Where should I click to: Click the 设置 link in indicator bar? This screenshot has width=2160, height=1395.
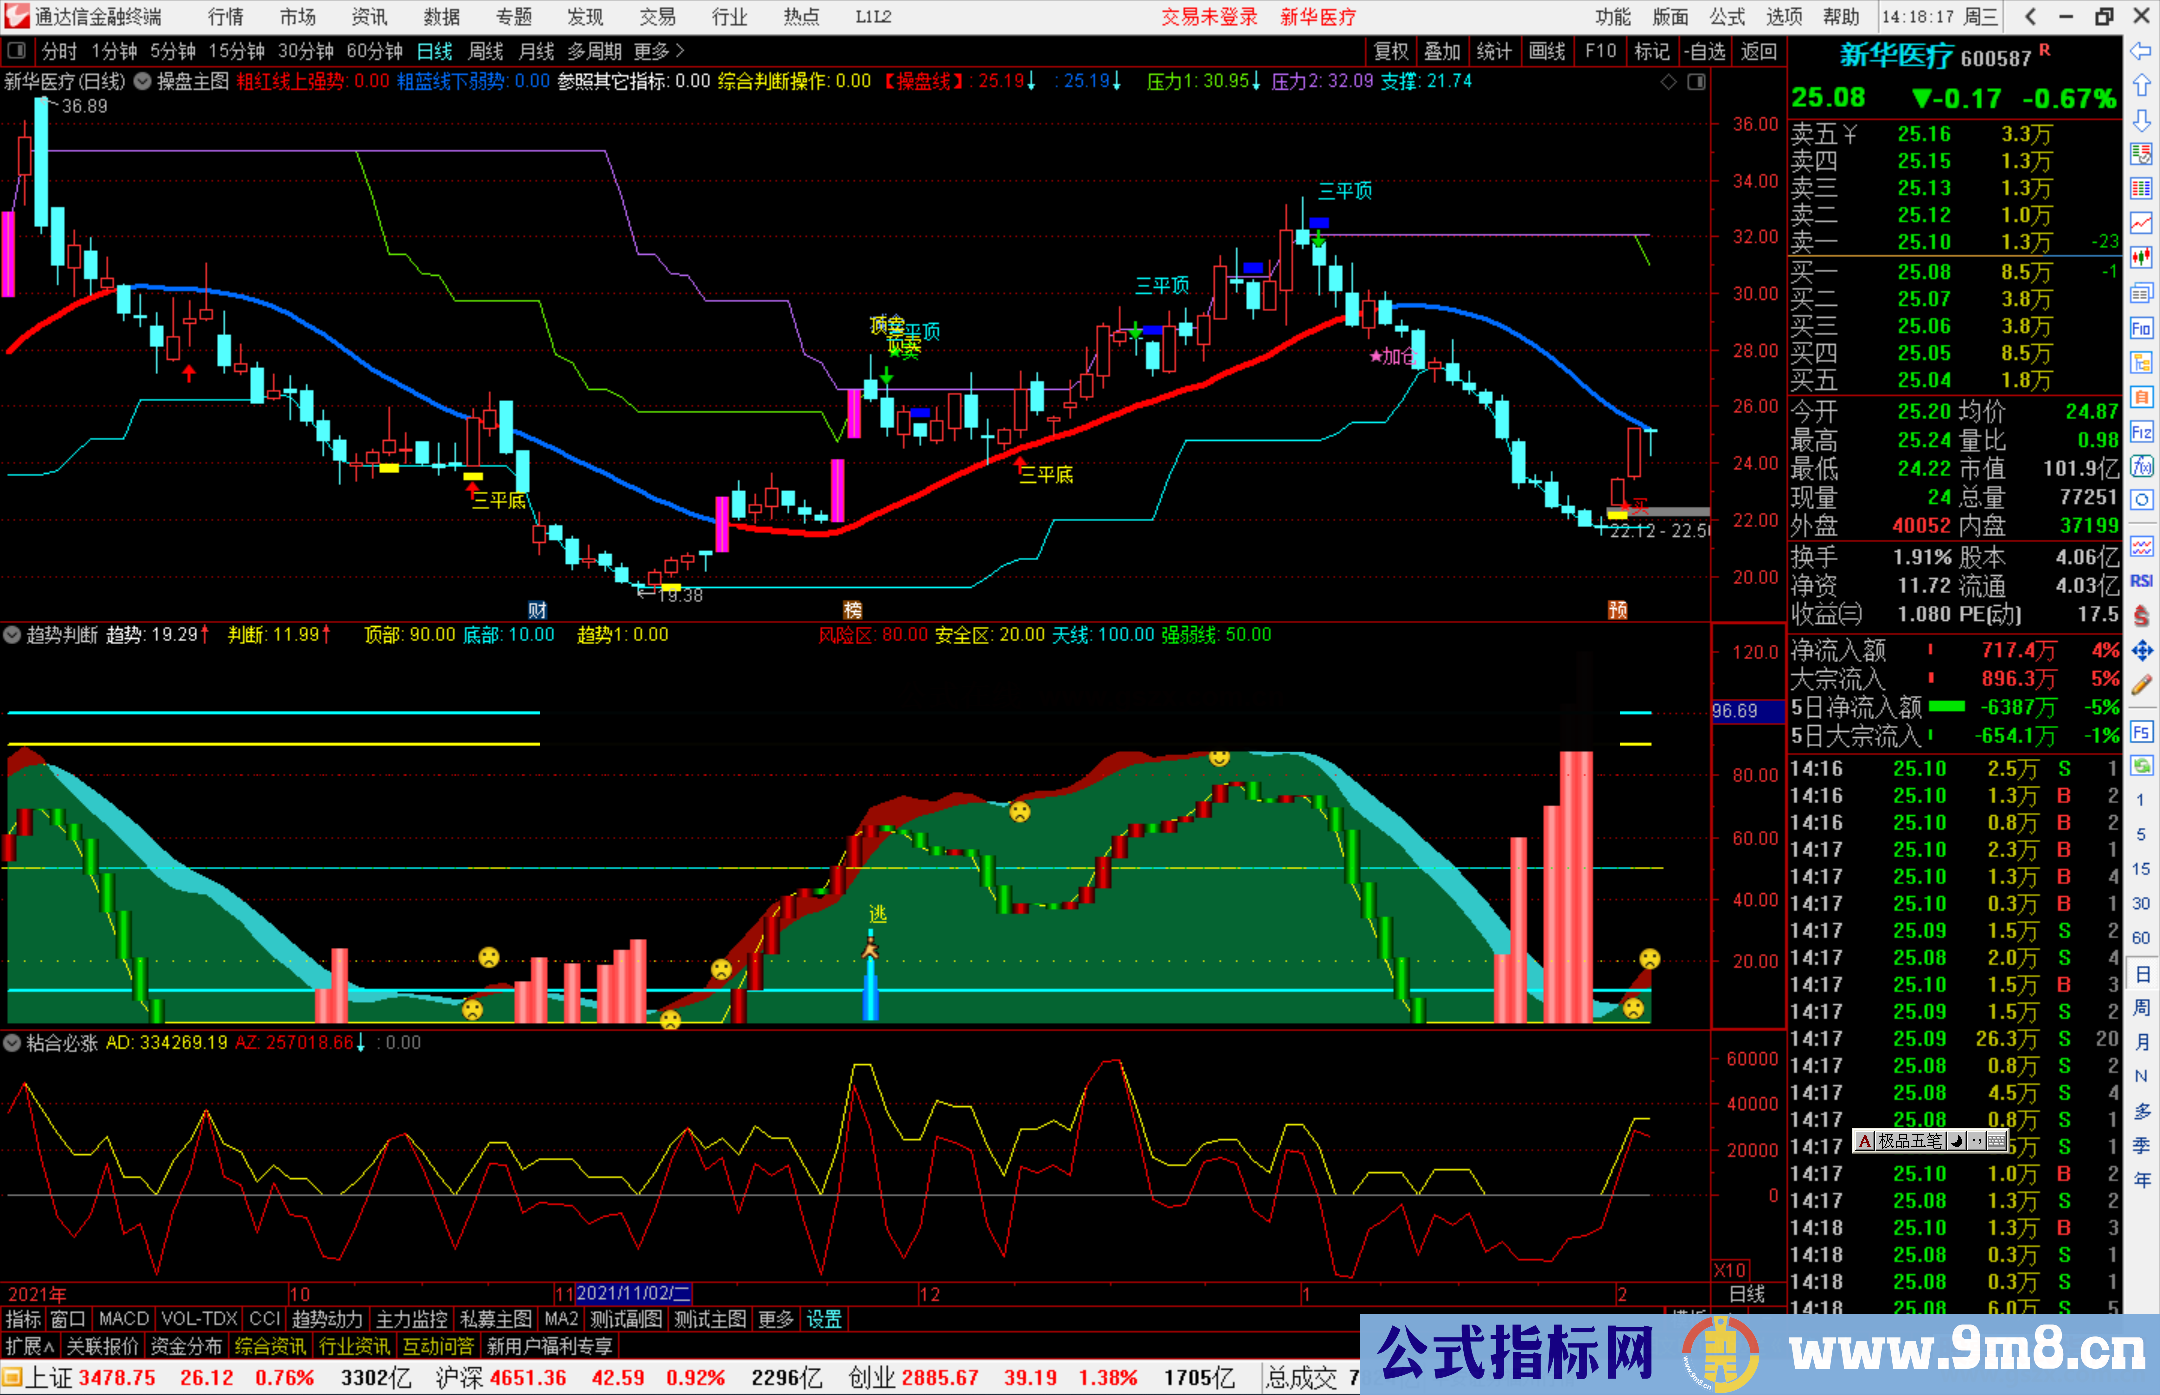click(824, 1319)
